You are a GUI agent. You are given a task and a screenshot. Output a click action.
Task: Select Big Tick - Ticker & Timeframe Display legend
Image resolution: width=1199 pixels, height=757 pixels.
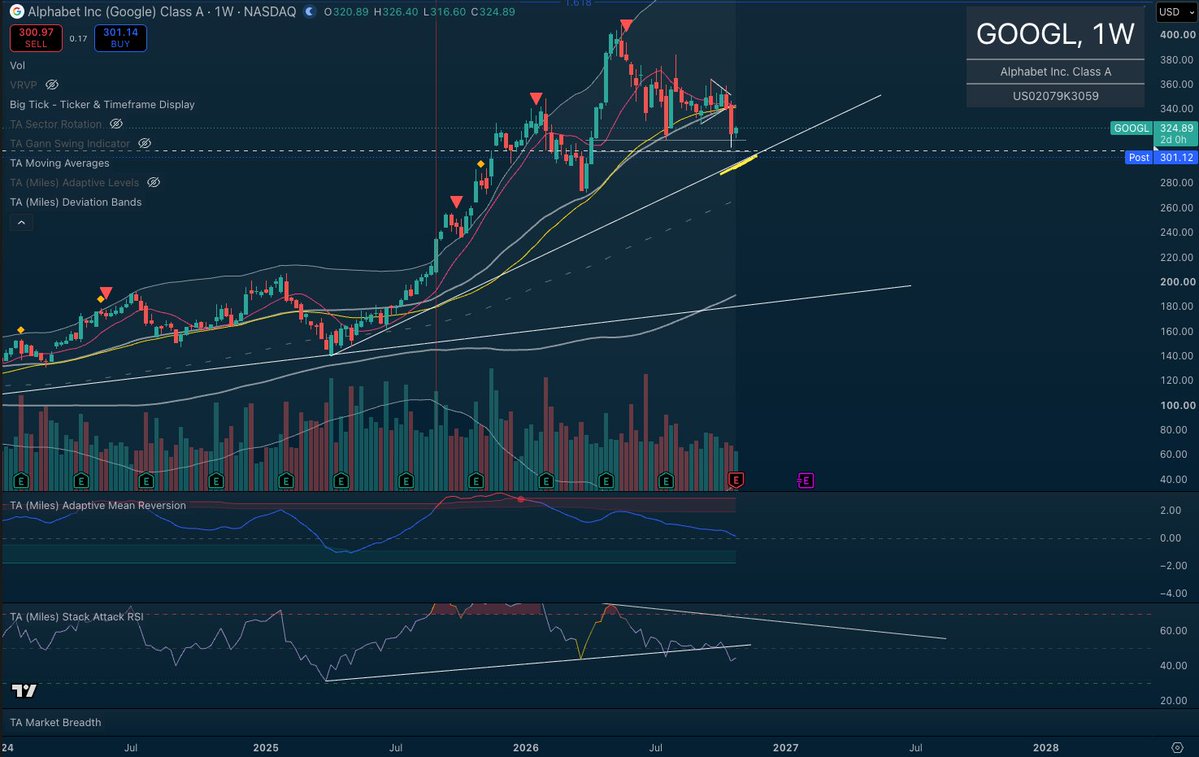click(102, 105)
